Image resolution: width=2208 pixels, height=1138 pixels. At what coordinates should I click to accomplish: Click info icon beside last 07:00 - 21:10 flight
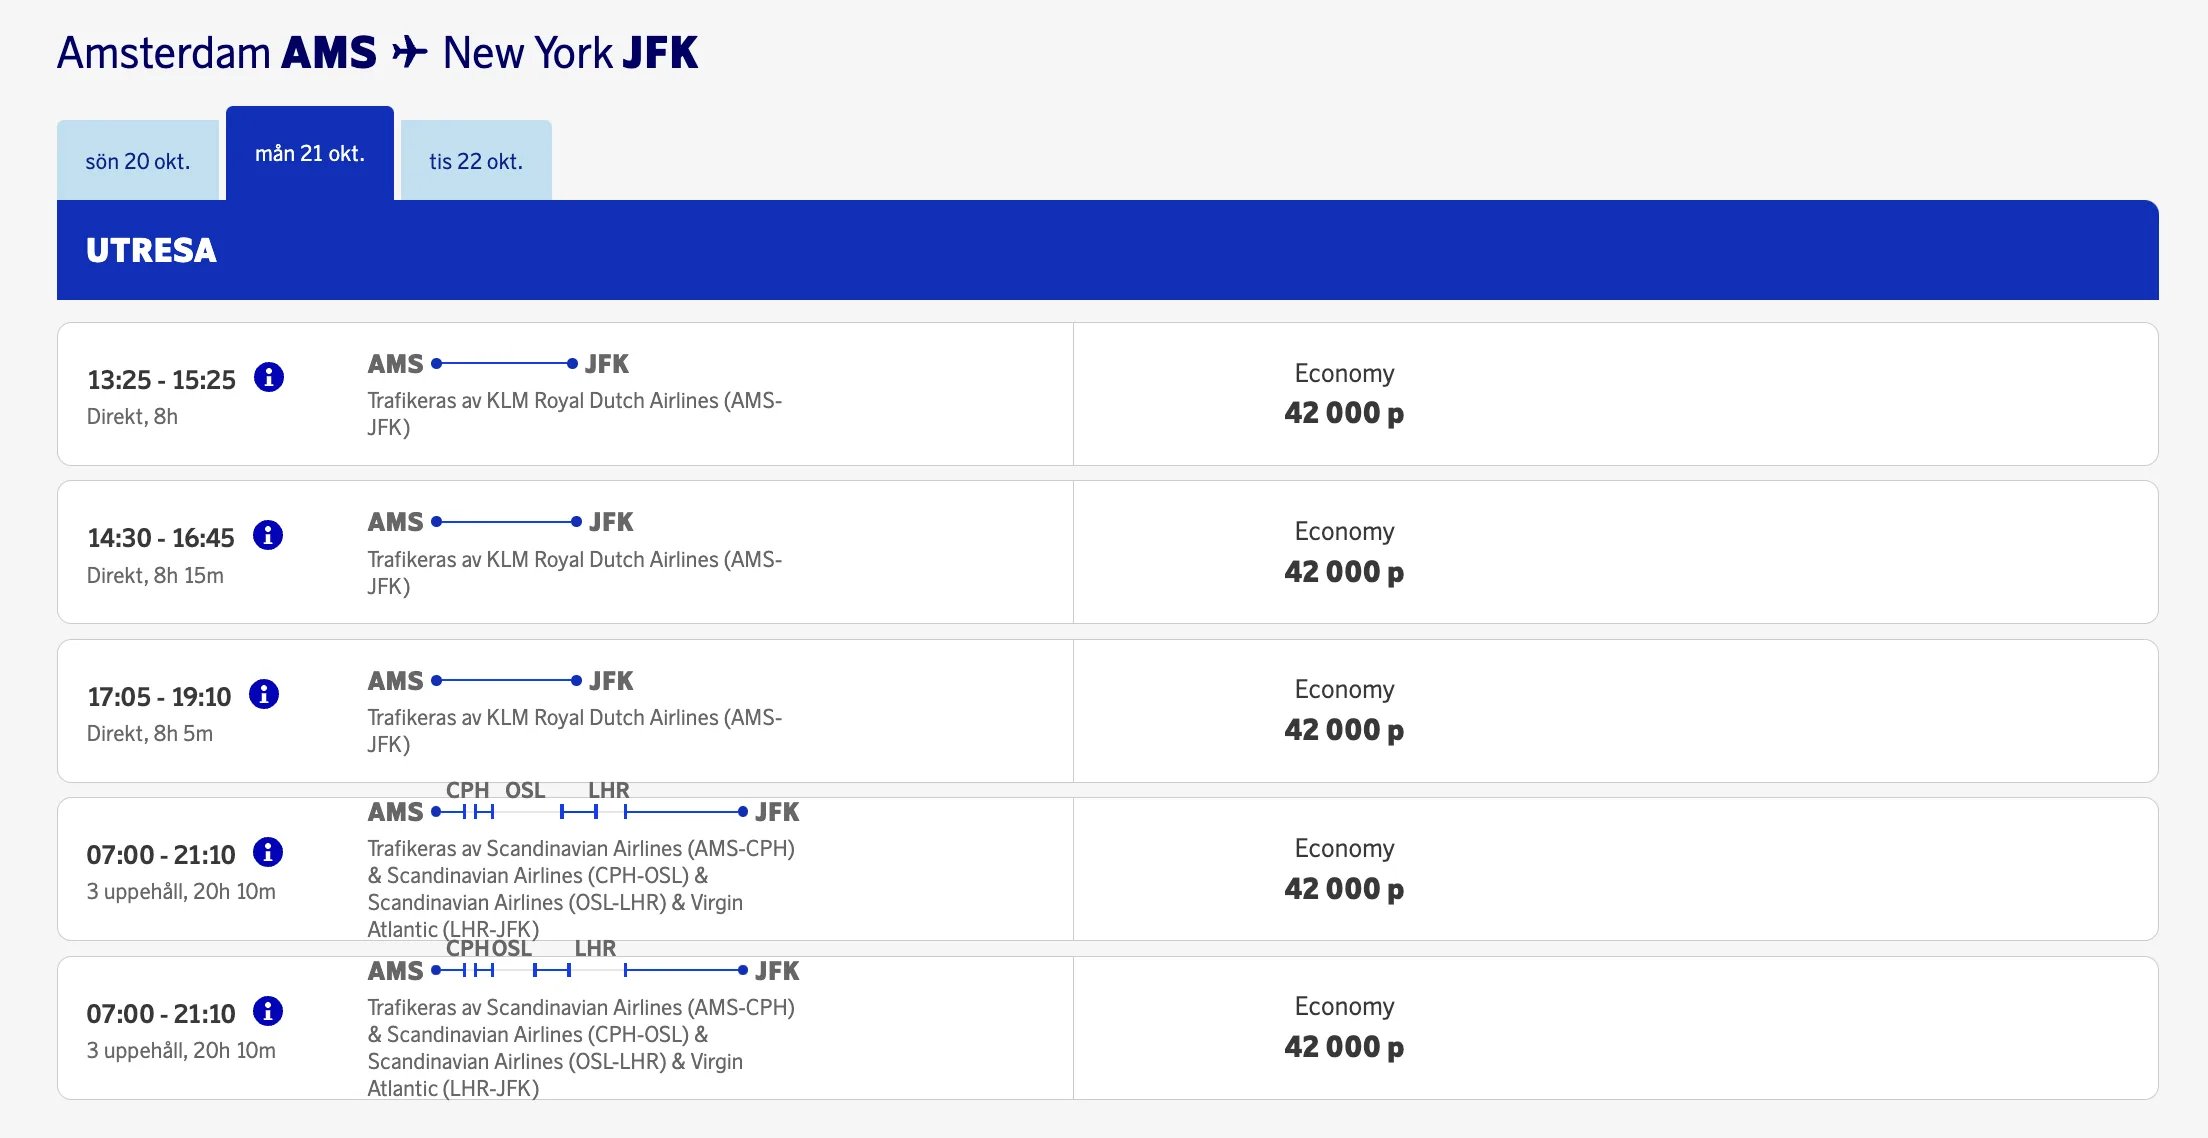tap(268, 1011)
